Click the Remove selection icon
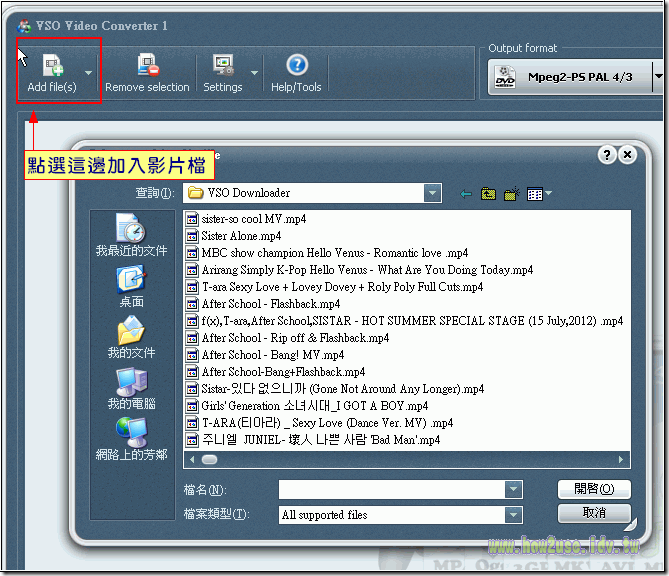Image resolution: width=669 pixels, height=576 pixels. click(148, 64)
